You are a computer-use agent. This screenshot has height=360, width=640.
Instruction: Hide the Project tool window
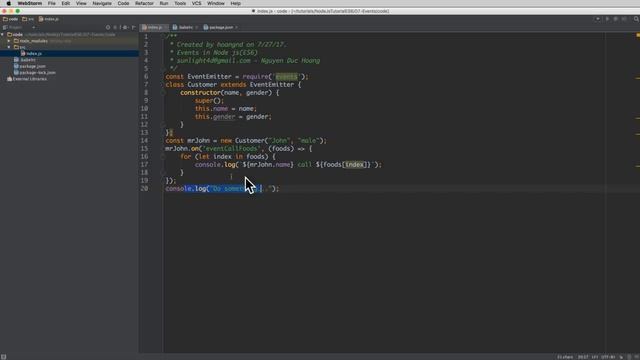pyautogui.click(x=133, y=27)
